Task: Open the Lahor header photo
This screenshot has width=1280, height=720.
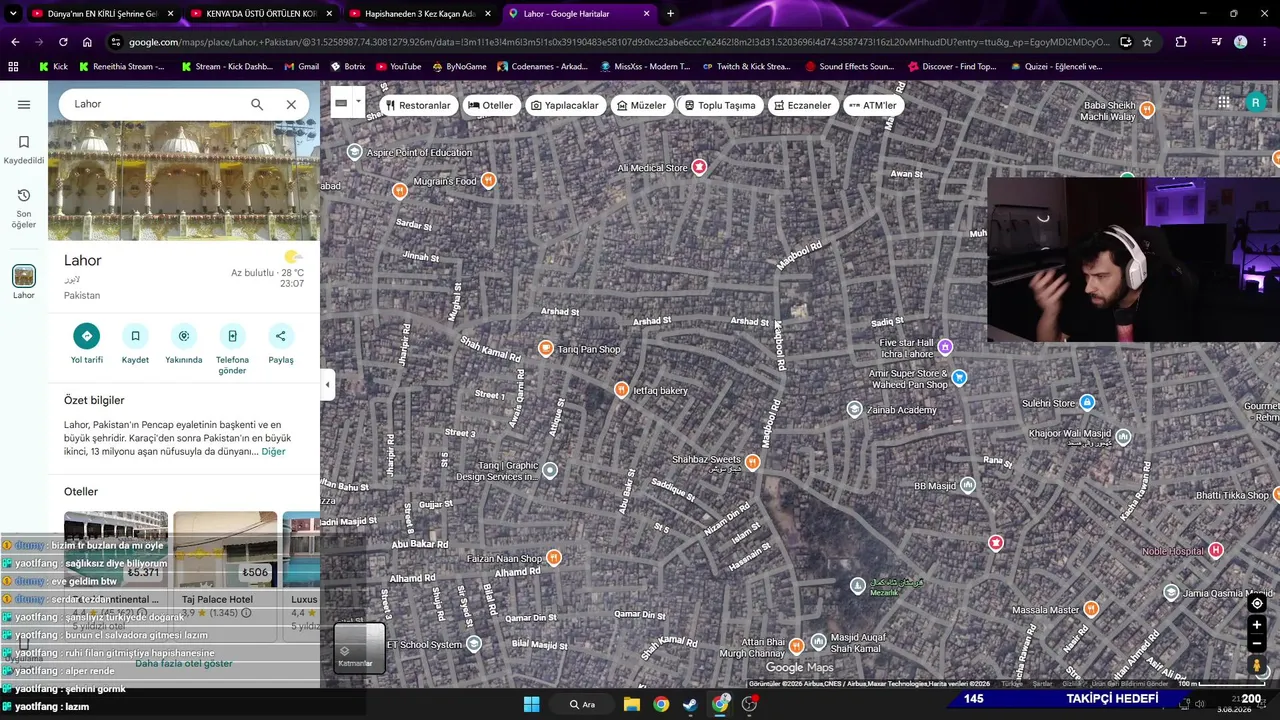Action: pos(184,181)
